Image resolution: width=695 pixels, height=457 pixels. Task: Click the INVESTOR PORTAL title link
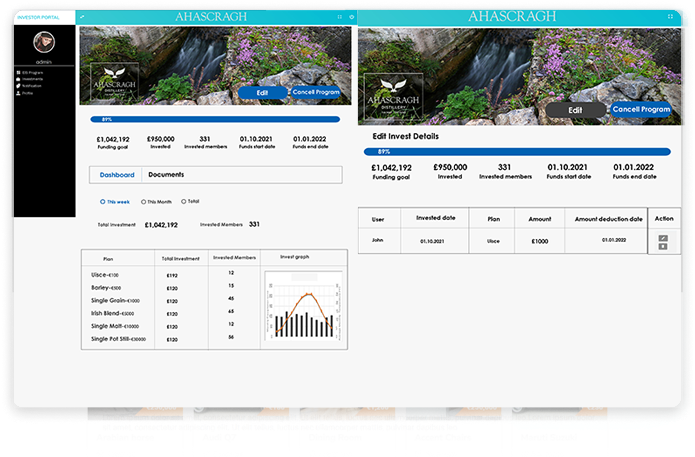click(38, 17)
